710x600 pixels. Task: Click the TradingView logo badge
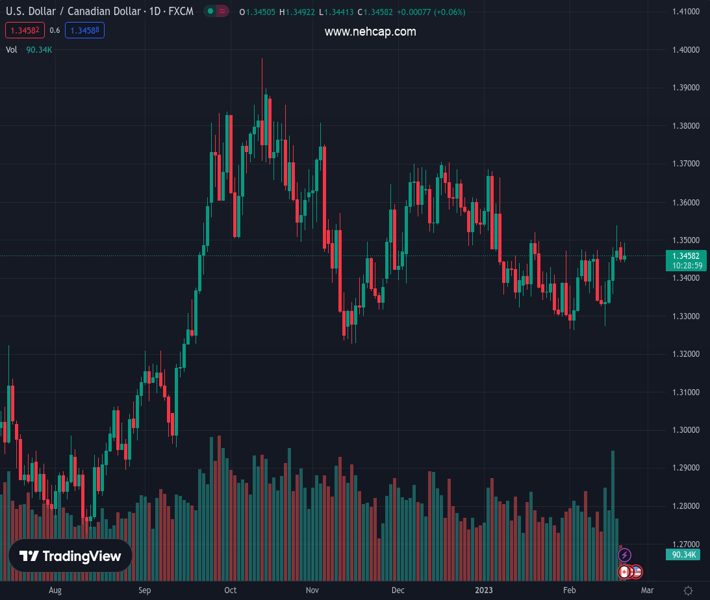click(71, 556)
